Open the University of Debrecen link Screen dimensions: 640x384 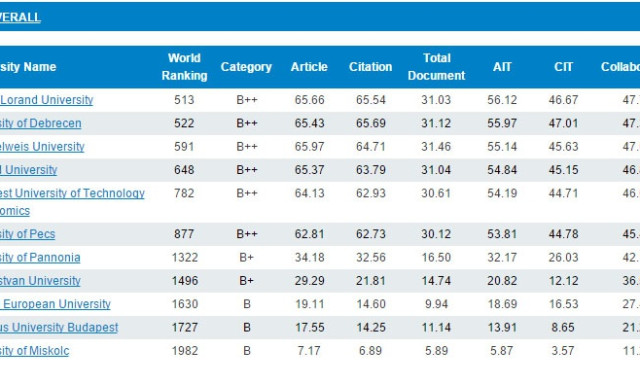click(40, 123)
